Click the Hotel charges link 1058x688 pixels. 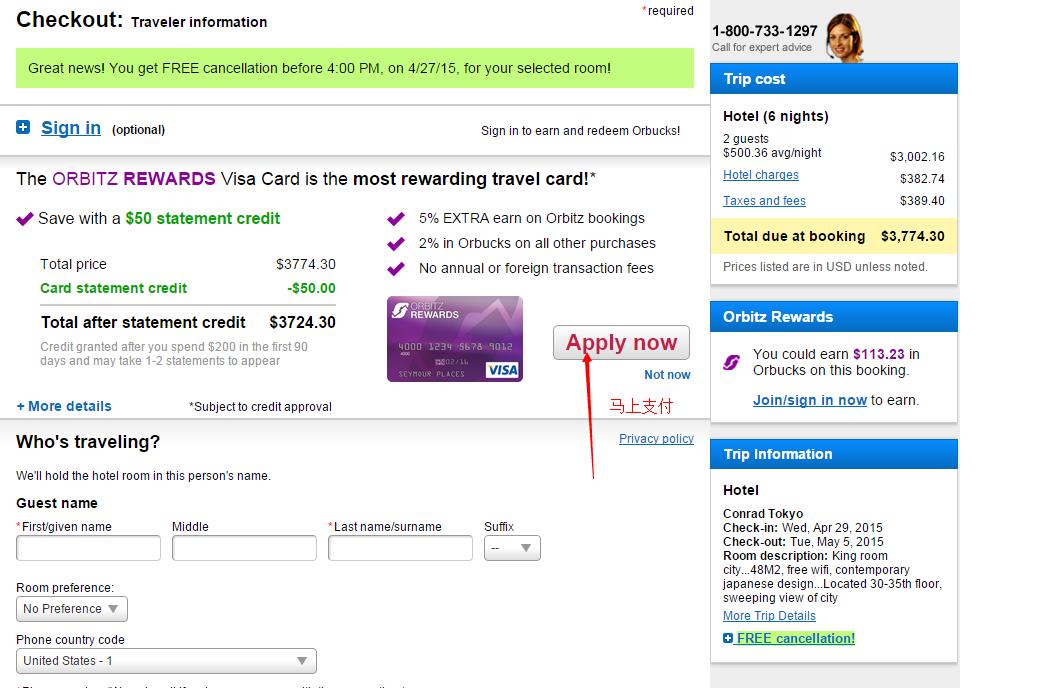point(760,175)
